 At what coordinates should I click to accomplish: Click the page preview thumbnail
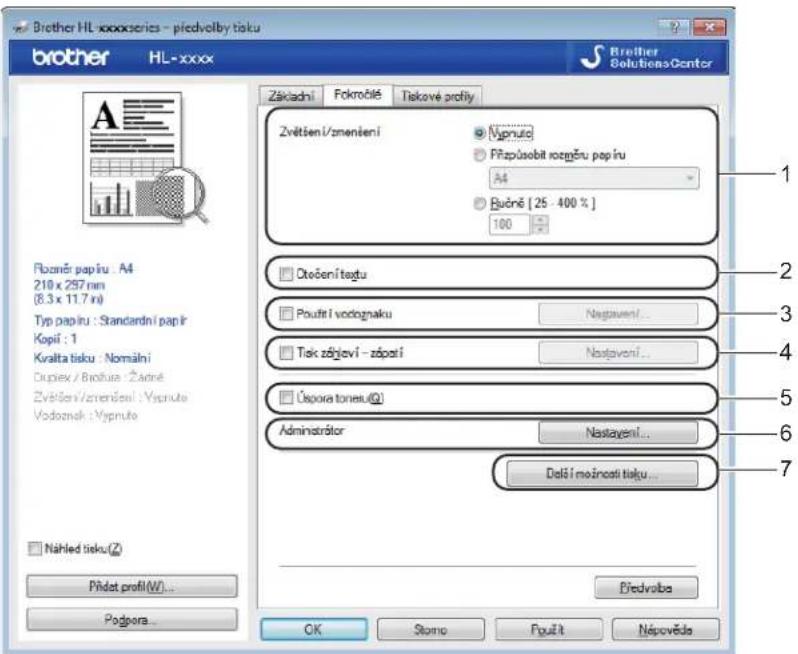145,158
